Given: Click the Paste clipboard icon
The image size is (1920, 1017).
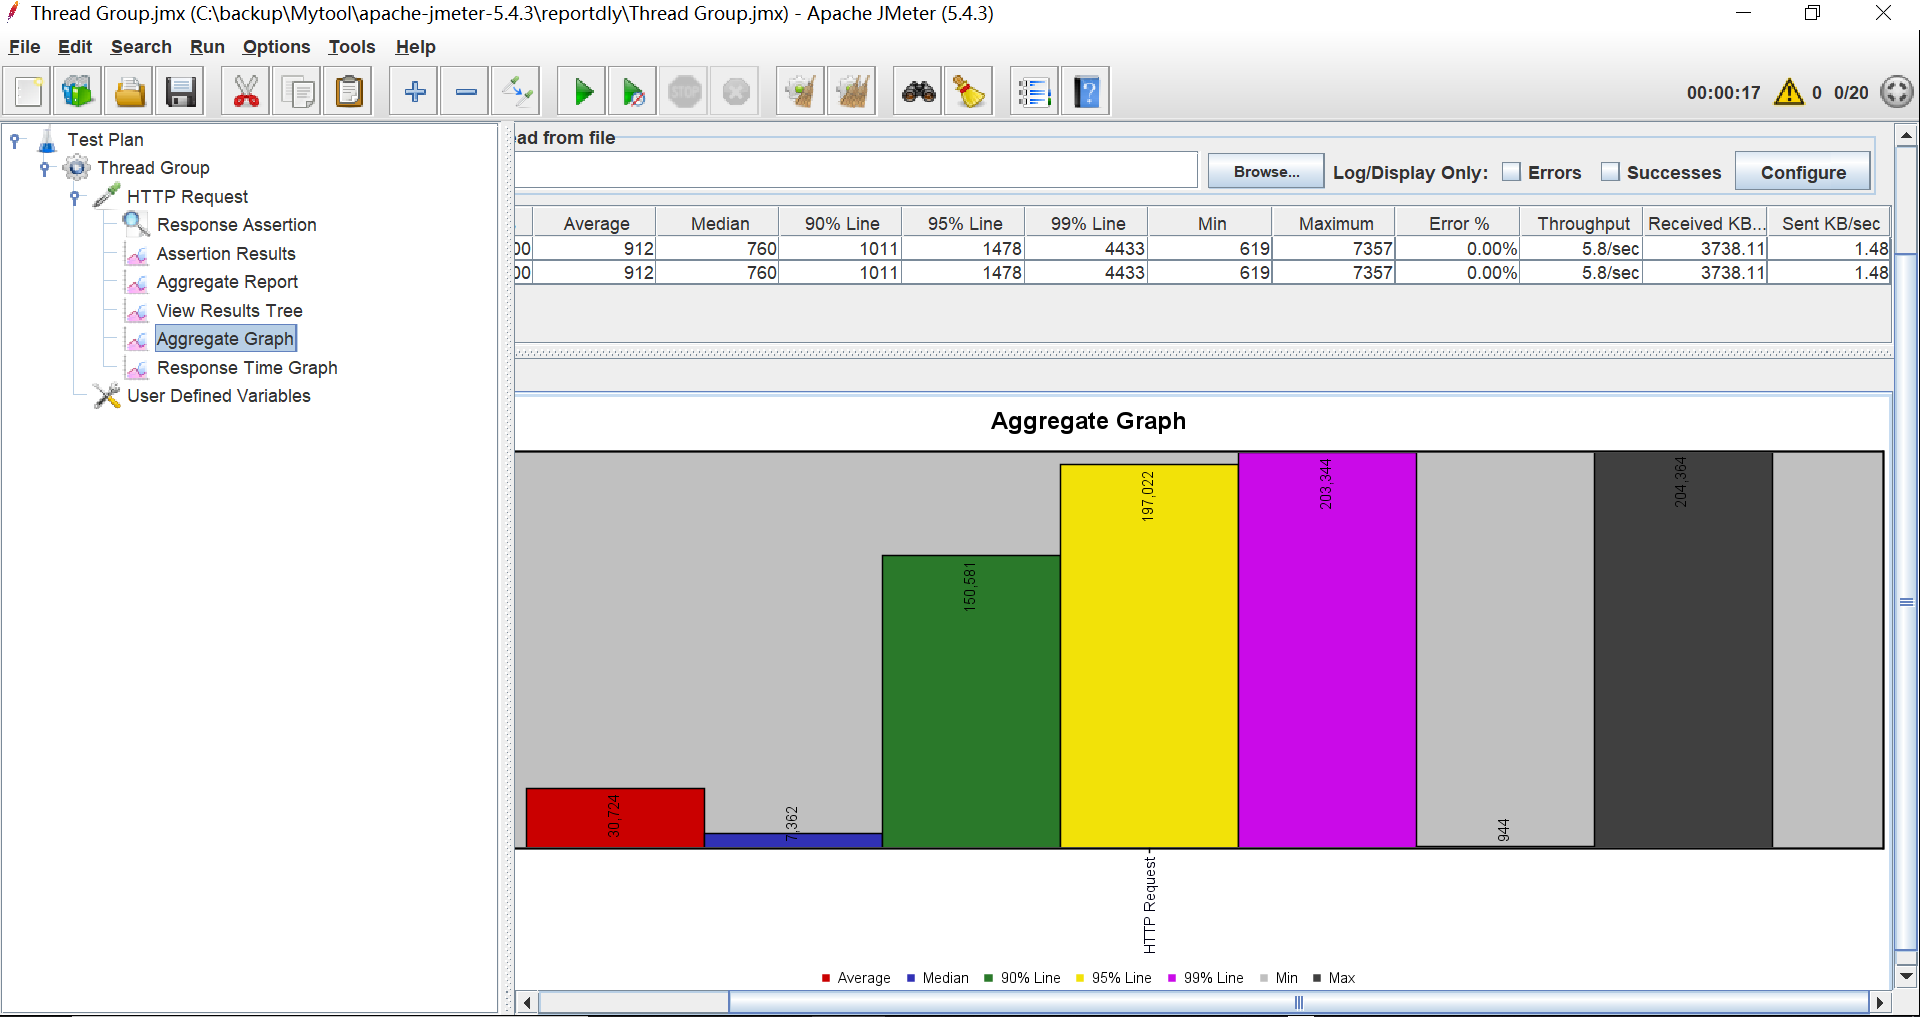Looking at the screenshot, I should coord(348,92).
